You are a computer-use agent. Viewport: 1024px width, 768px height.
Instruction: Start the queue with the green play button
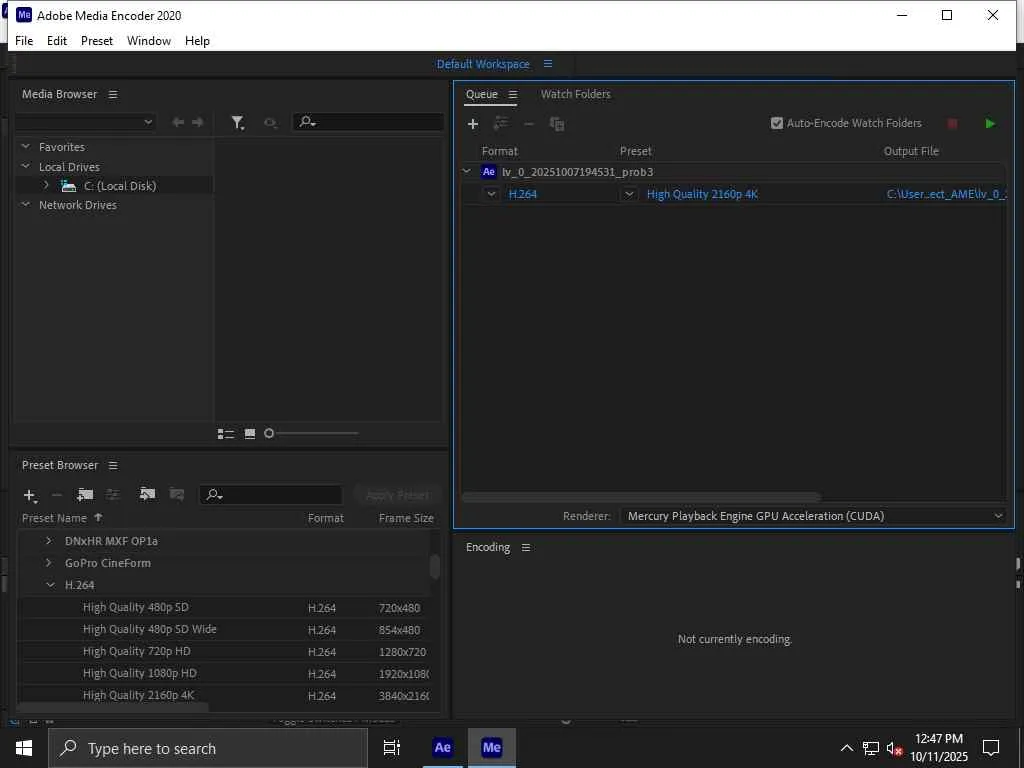coord(990,123)
